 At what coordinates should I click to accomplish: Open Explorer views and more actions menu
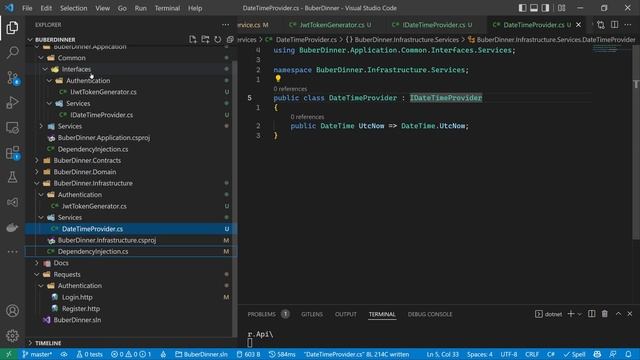tap(225, 24)
